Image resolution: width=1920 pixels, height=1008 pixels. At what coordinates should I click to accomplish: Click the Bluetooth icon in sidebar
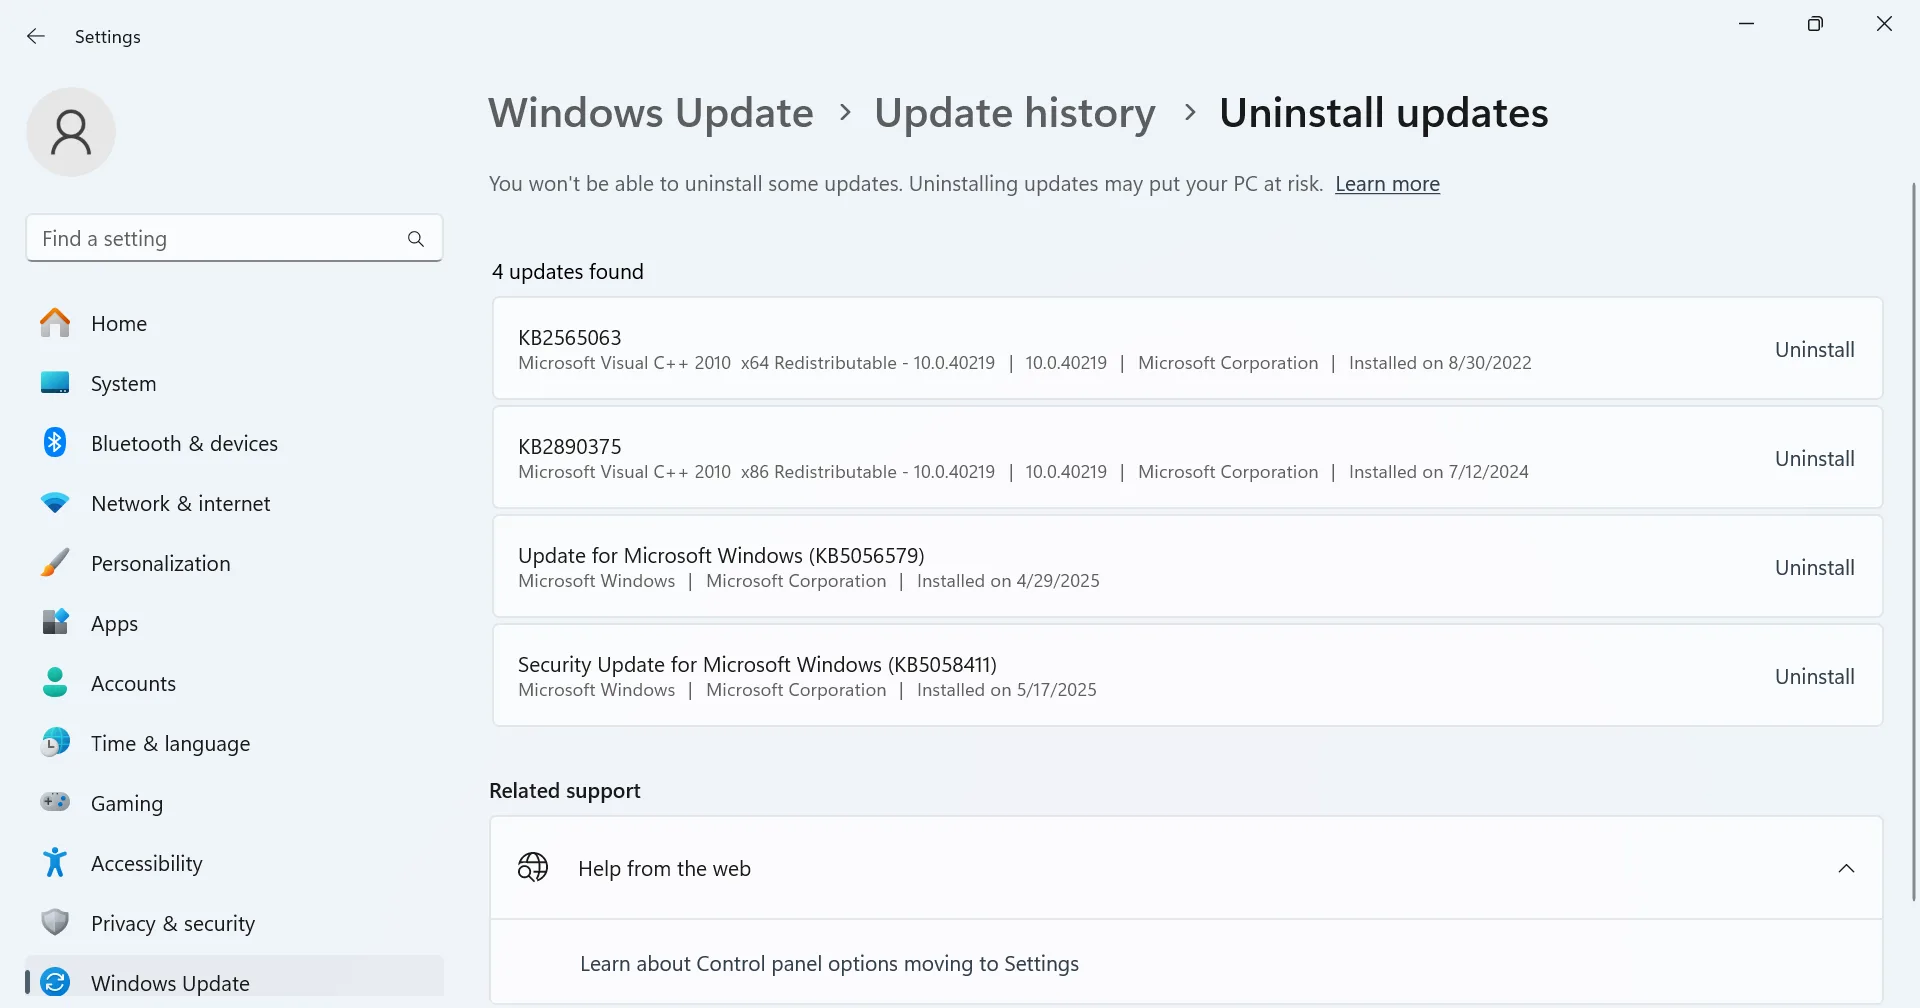point(55,442)
